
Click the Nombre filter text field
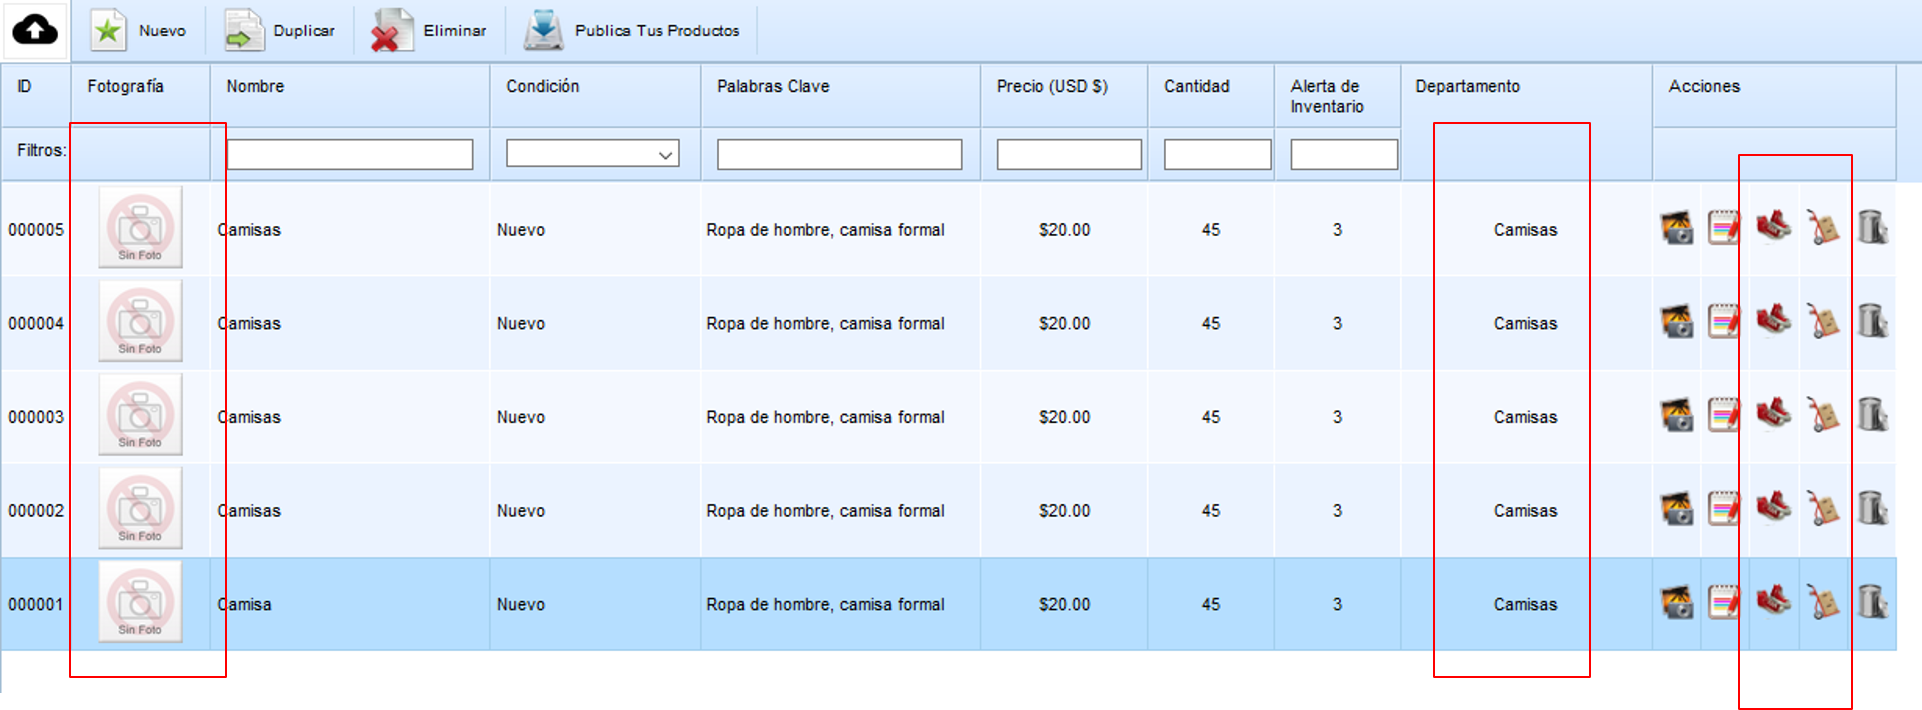[349, 154]
